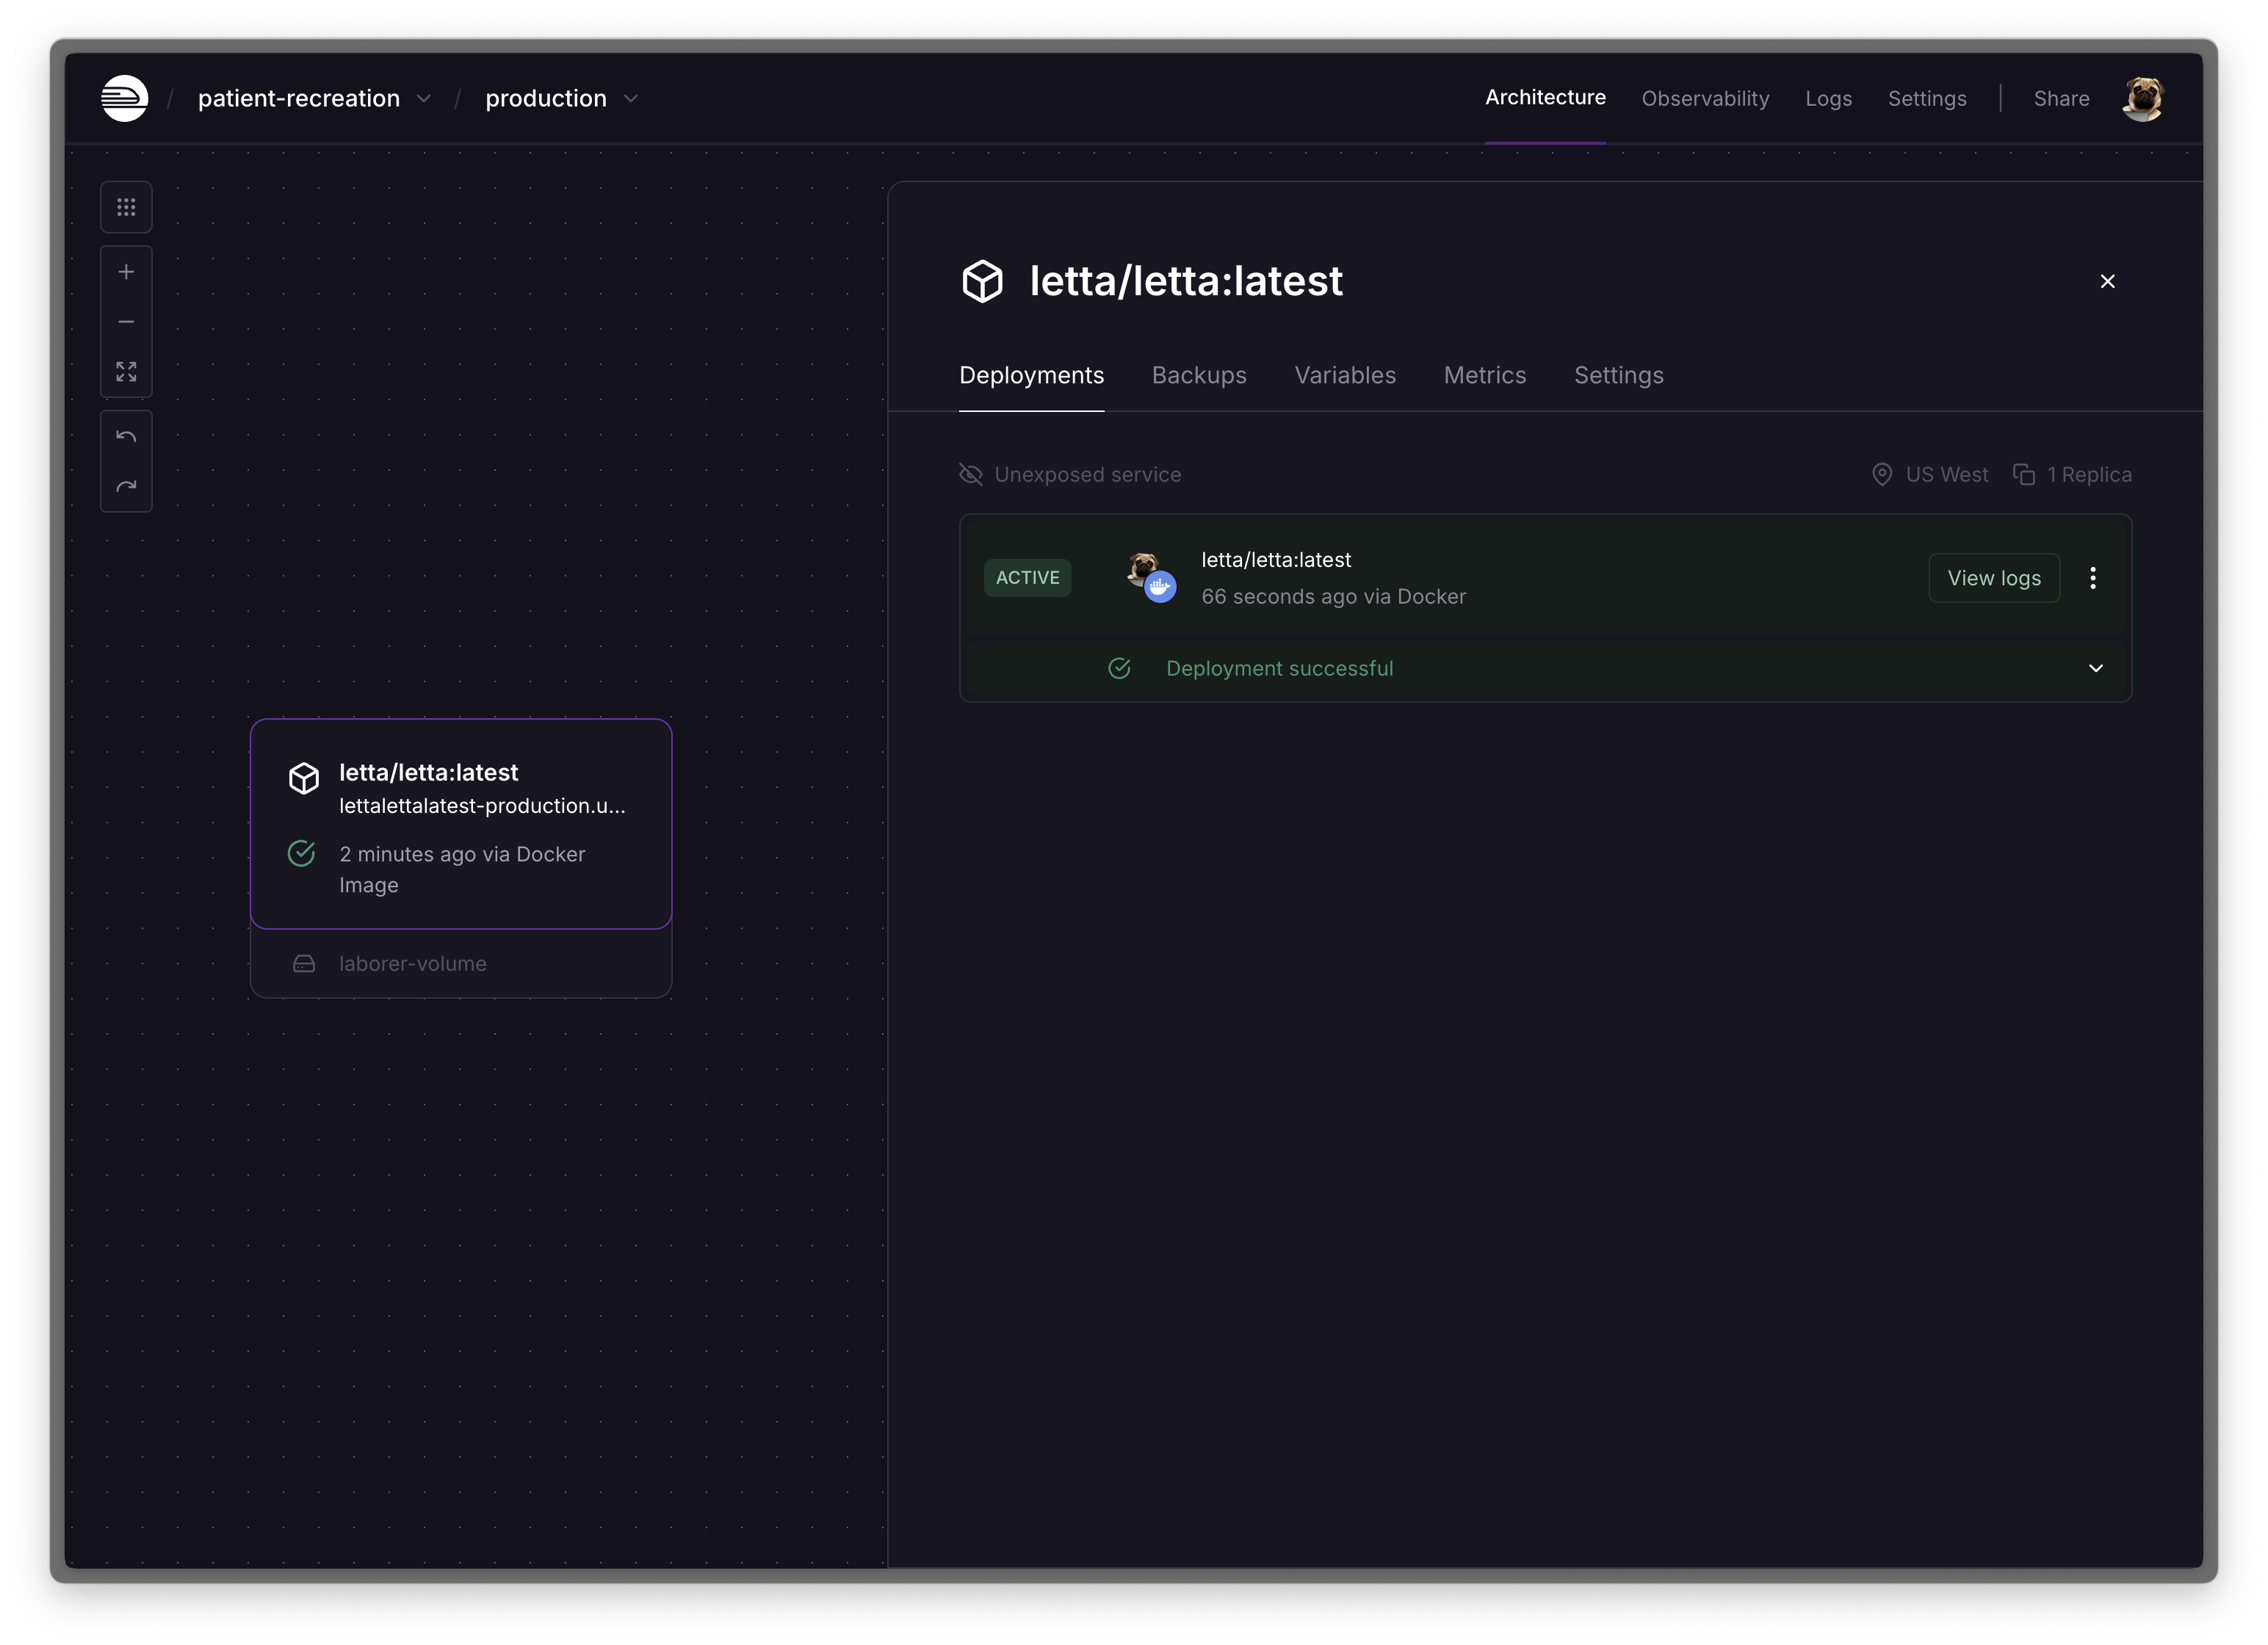Click the View logs button
Viewport: 2268px width, 1645px height.
[1993, 578]
